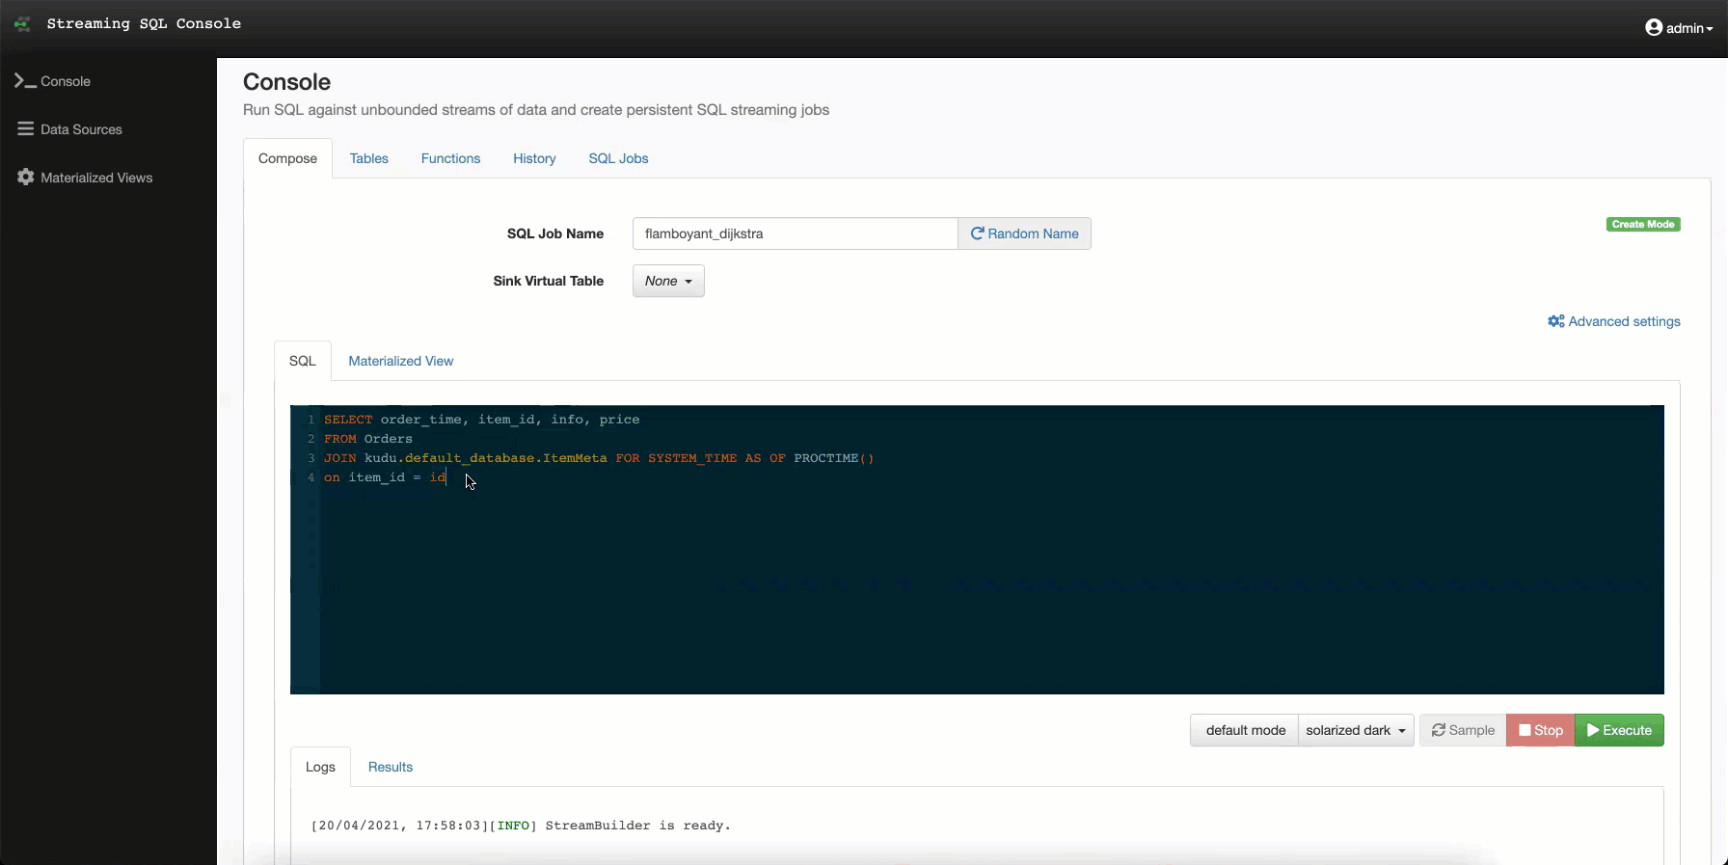Open Advanced settings gear link
Image resolution: width=1728 pixels, height=865 pixels.
click(1613, 321)
